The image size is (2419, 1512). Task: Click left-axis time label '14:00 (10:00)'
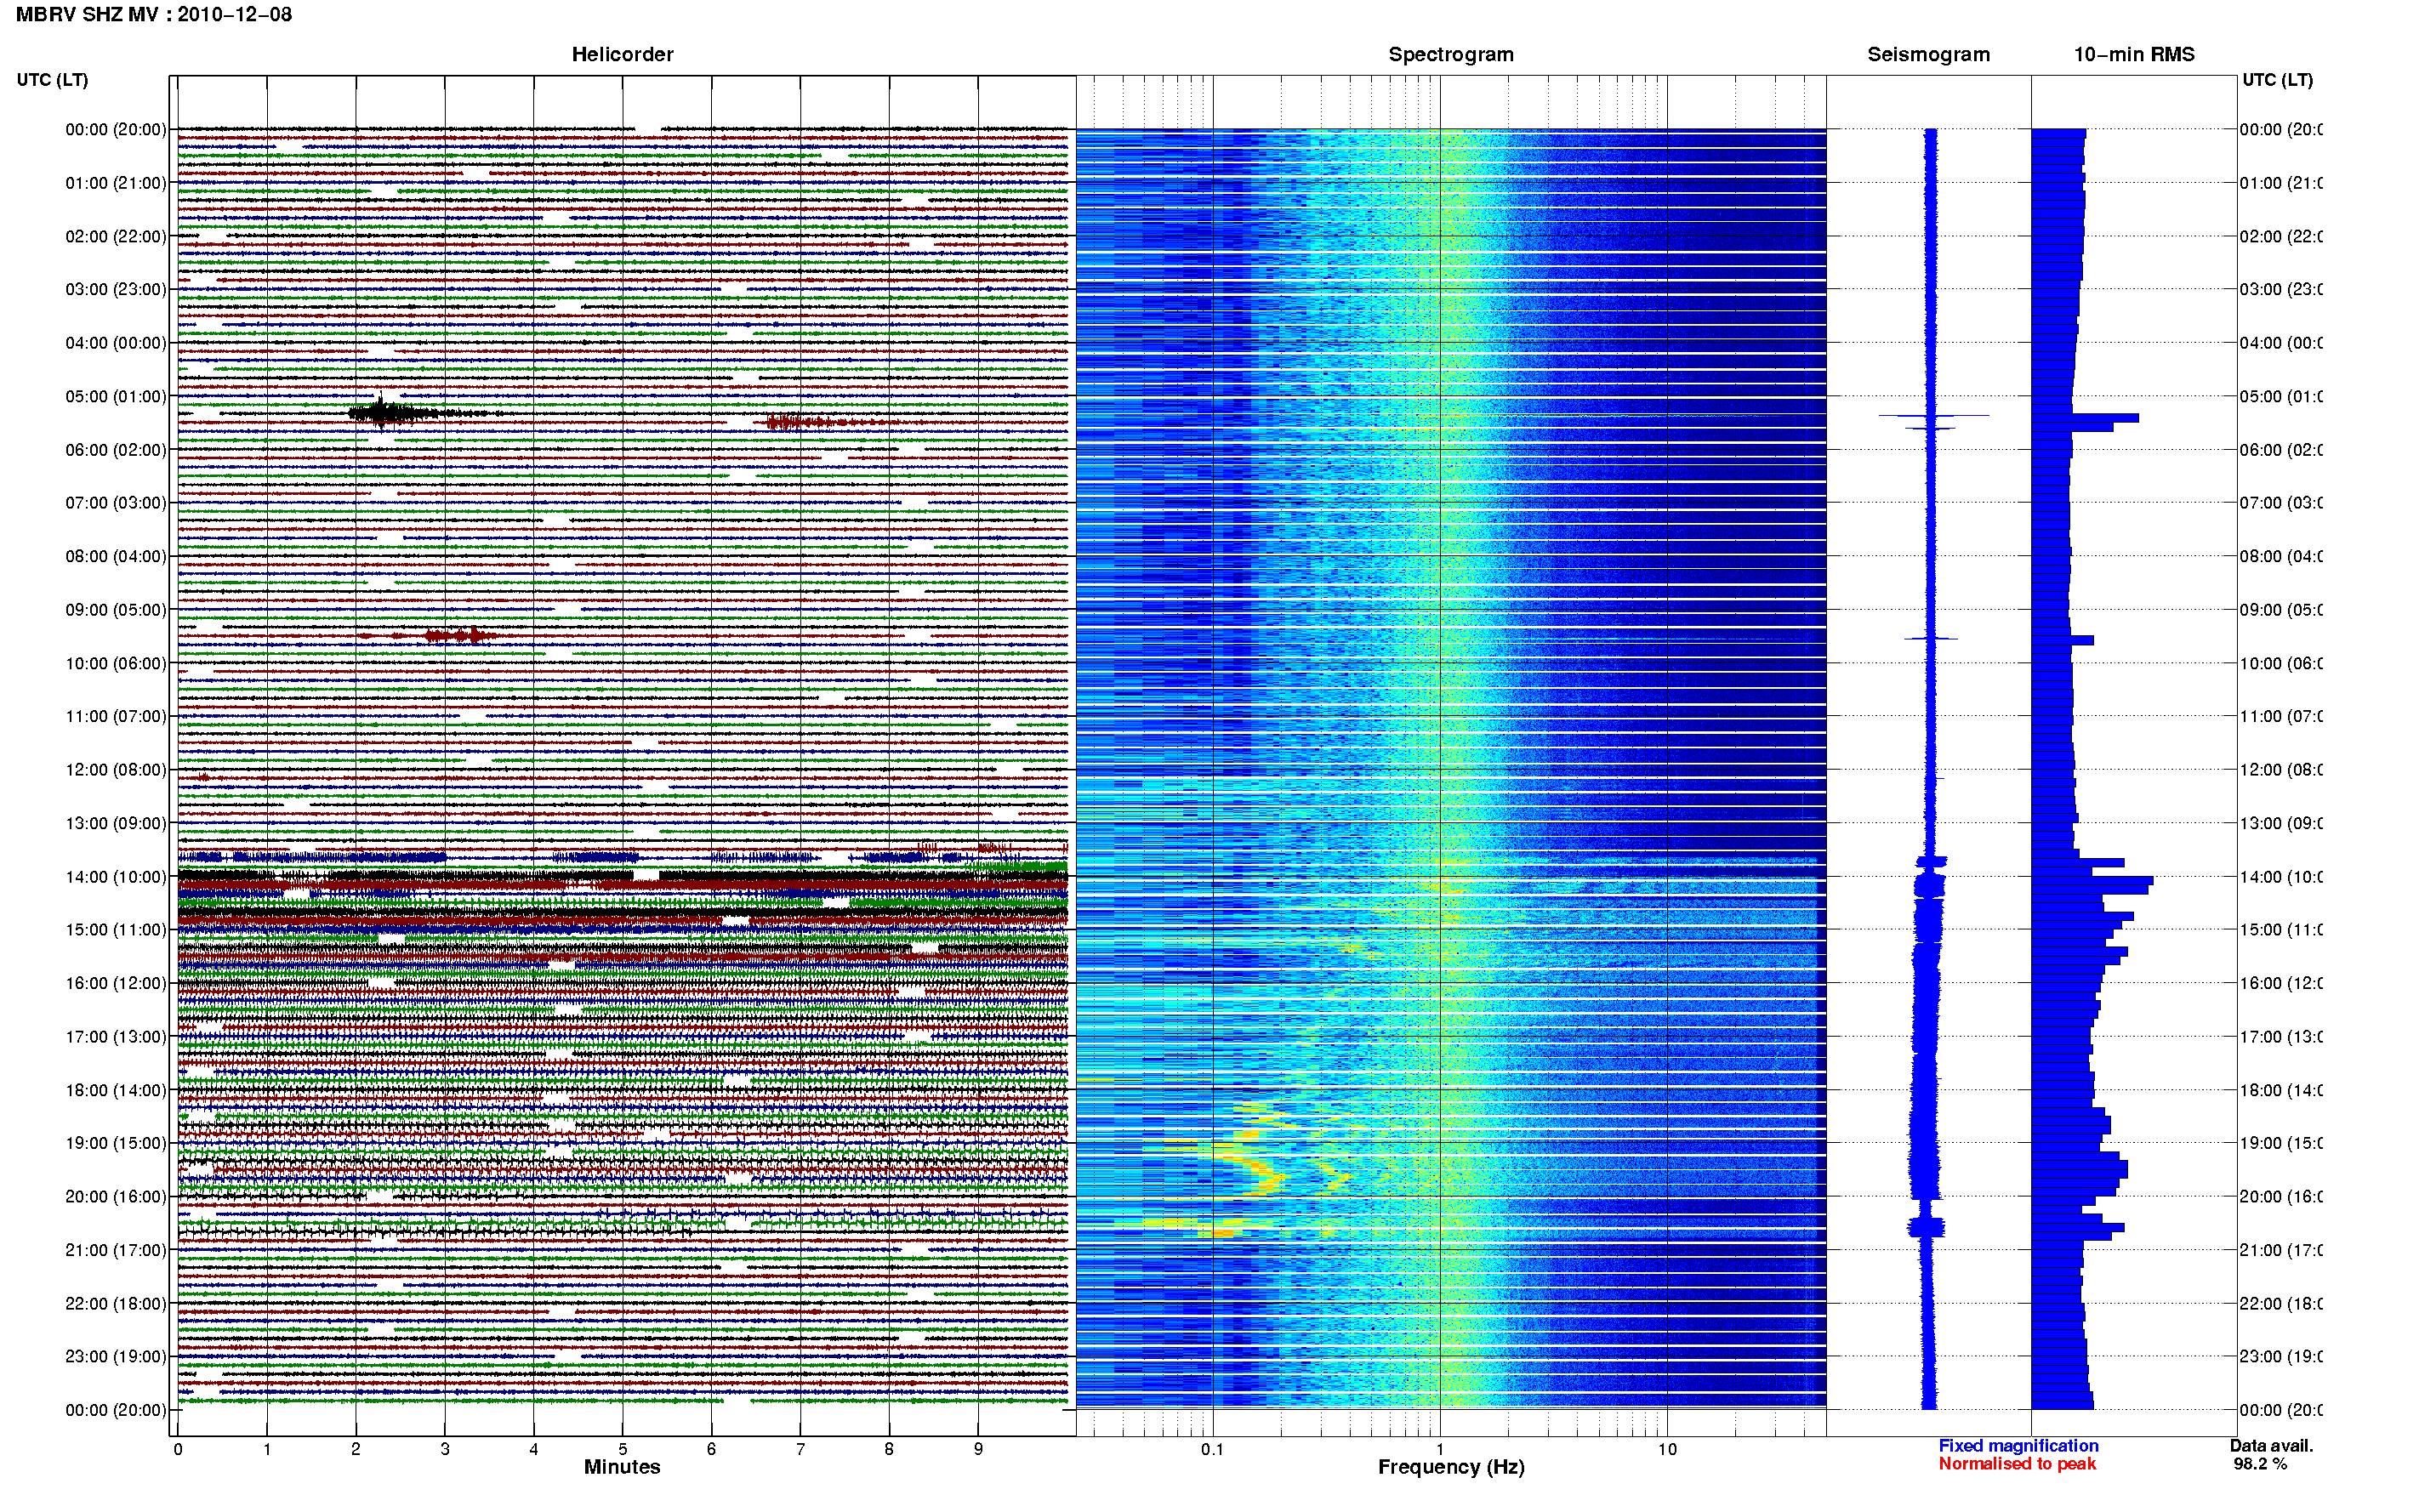coord(116,877)
